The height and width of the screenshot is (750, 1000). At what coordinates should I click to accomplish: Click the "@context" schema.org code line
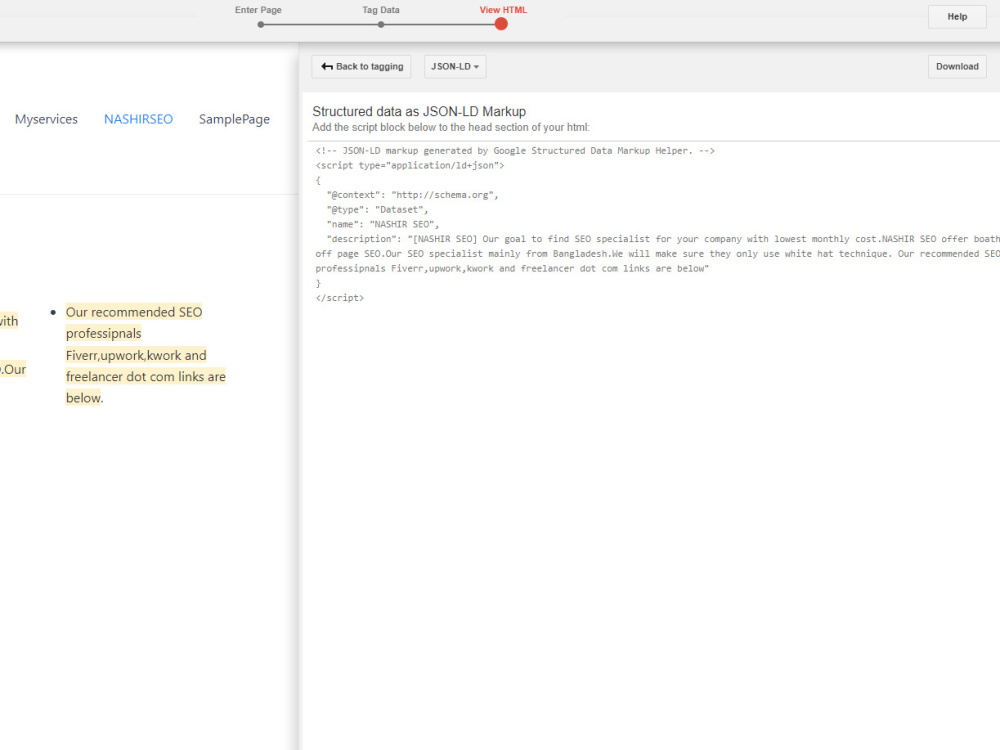412,195
